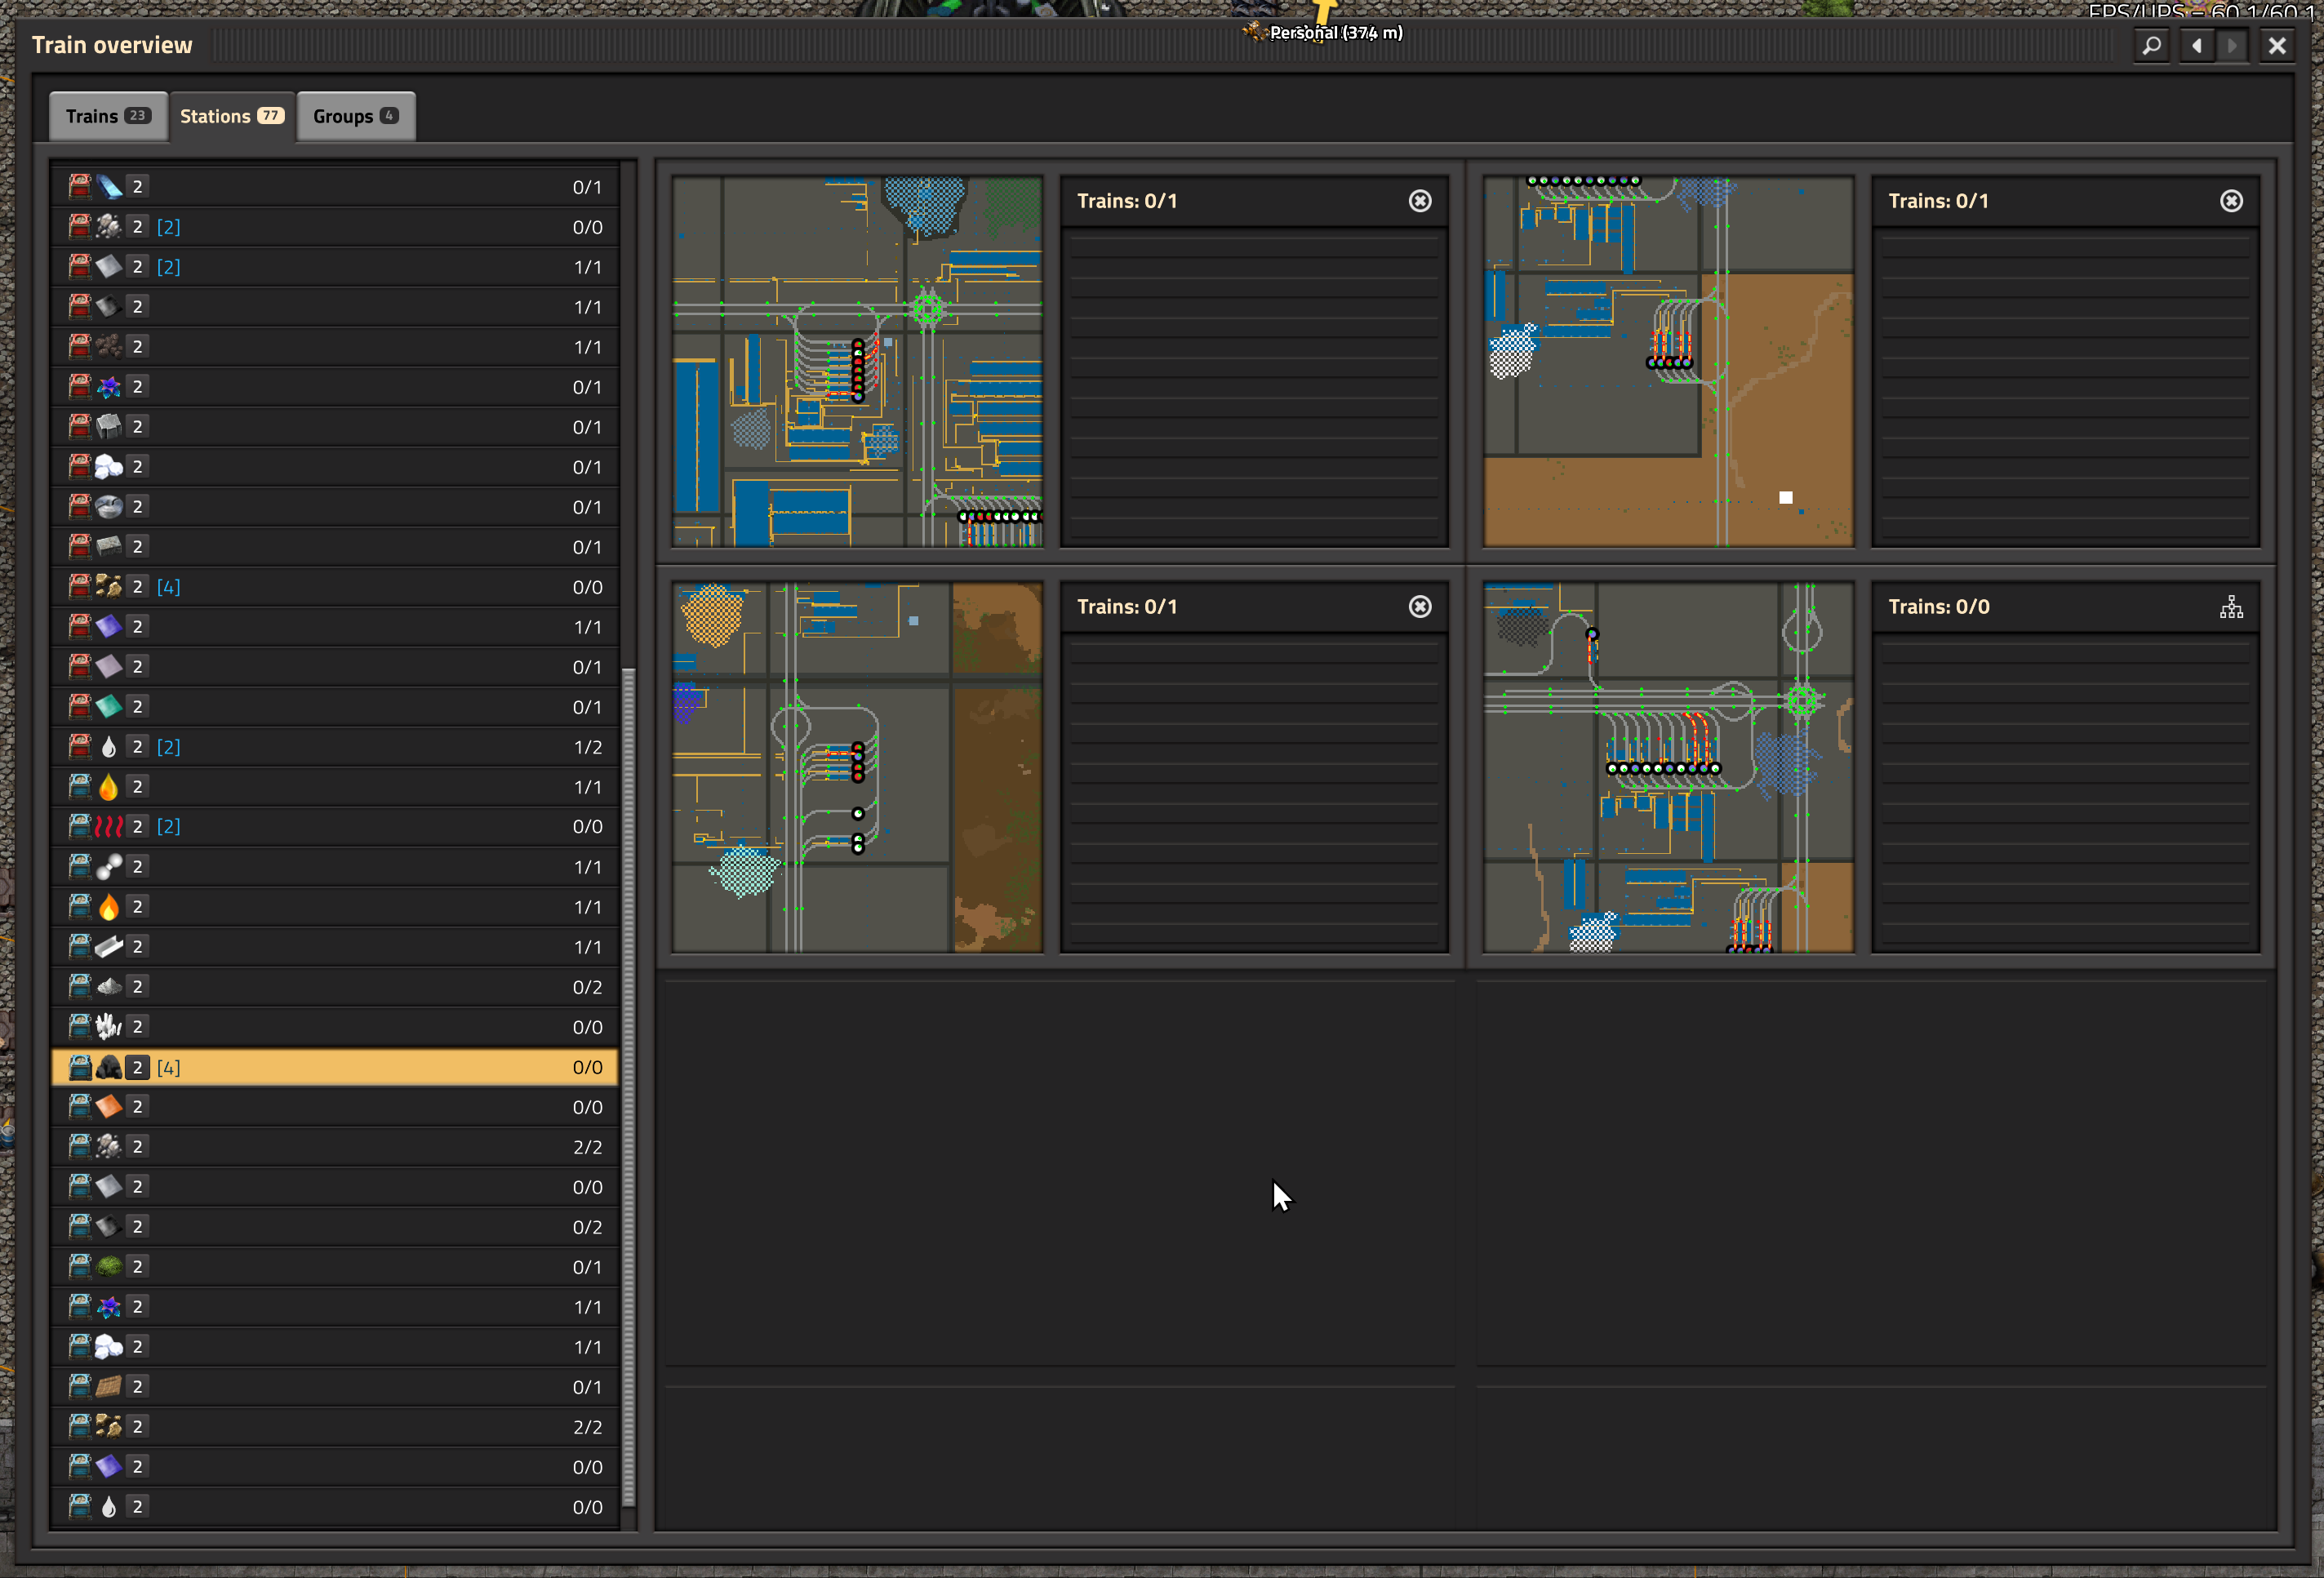Select the blue-stop white beam station

coord(335,947)
